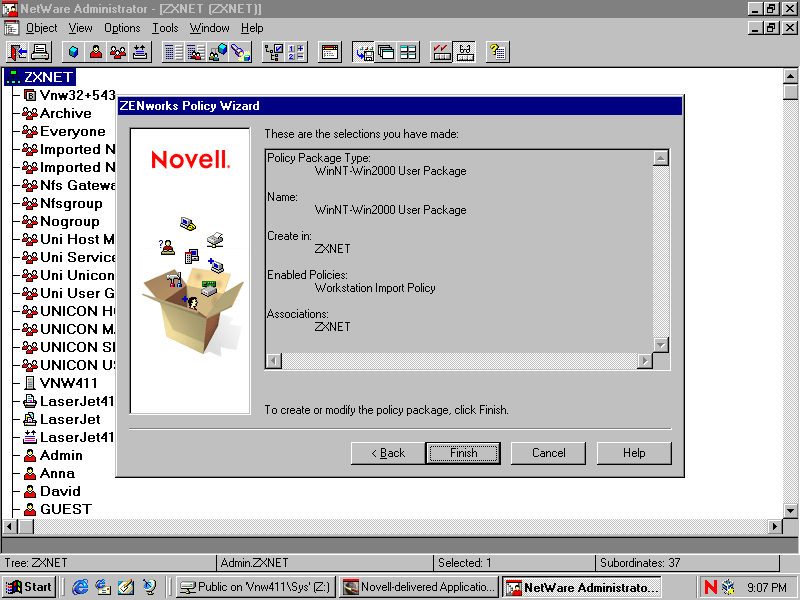800x600 pixels.
Task: Click 'Subordinates: 37' in status bar
Action: pyautogui.click(x=640, y=563)
